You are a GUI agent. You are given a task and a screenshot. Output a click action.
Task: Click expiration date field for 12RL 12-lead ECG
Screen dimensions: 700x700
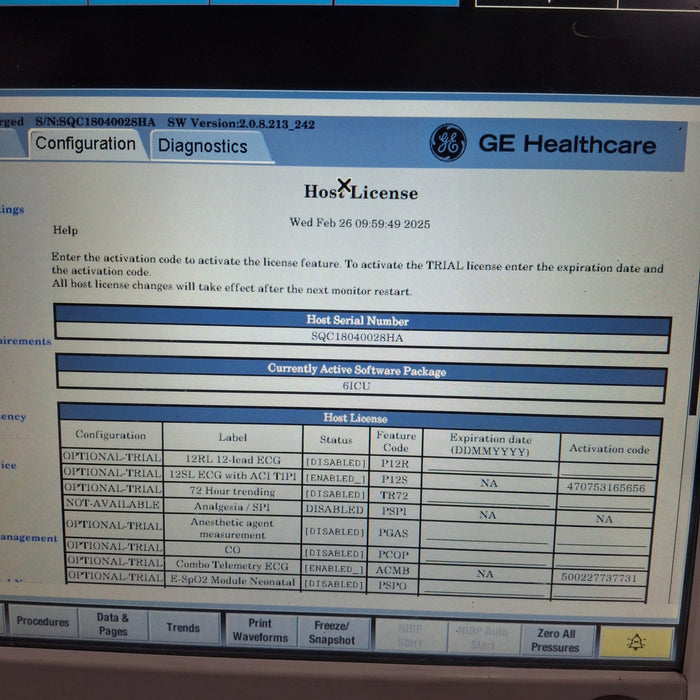(490, 466)
